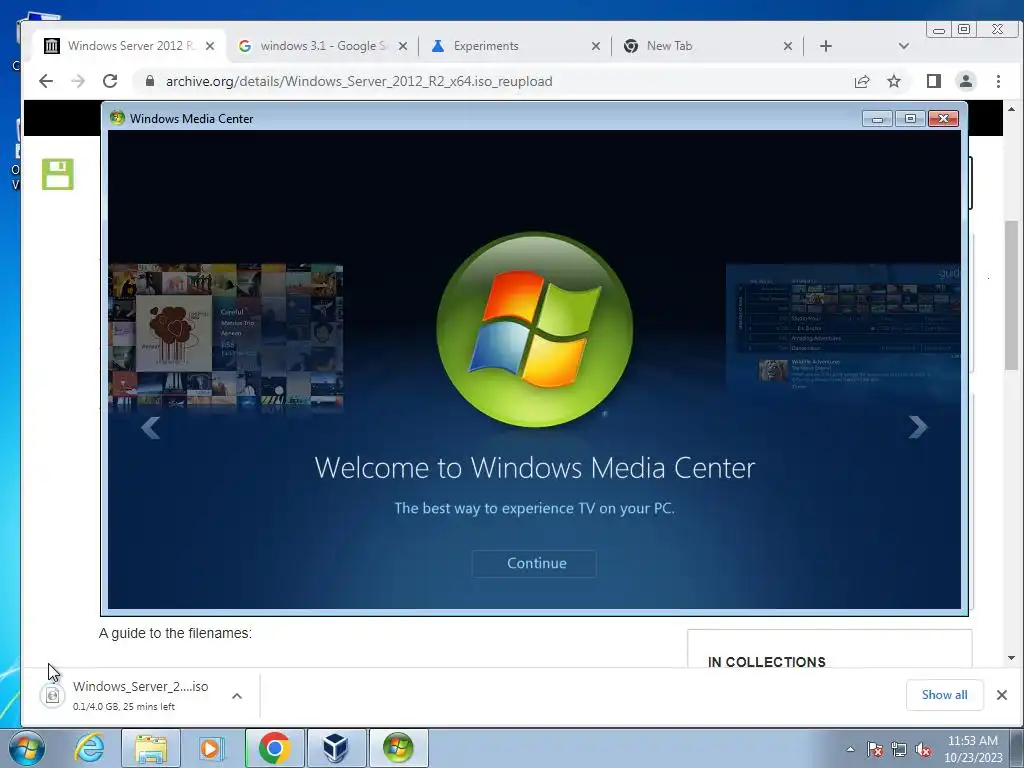This screenshot has width=1024, height=768.
Task: Open Chrome side panel
Action: [x=933, y=81]
